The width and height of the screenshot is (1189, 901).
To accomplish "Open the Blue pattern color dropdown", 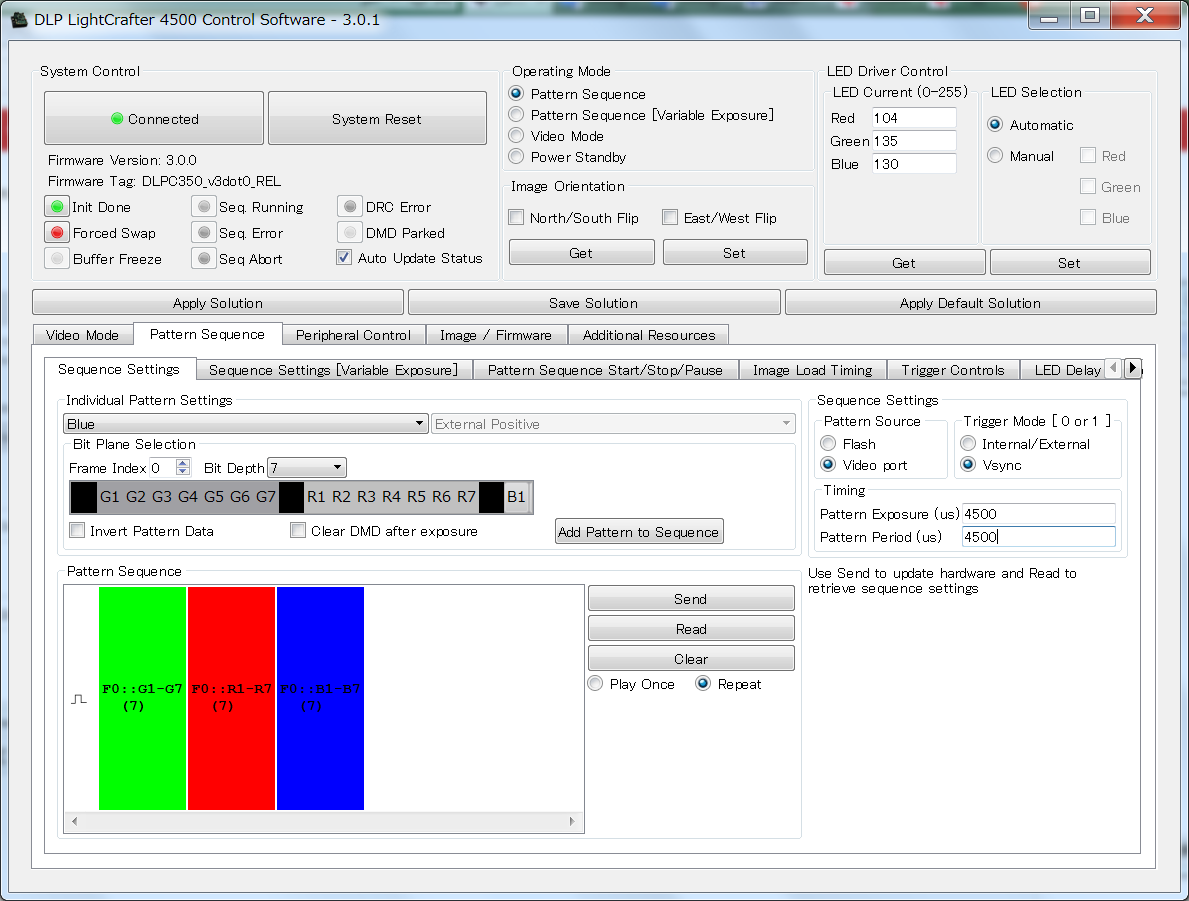I will point(246,423).
